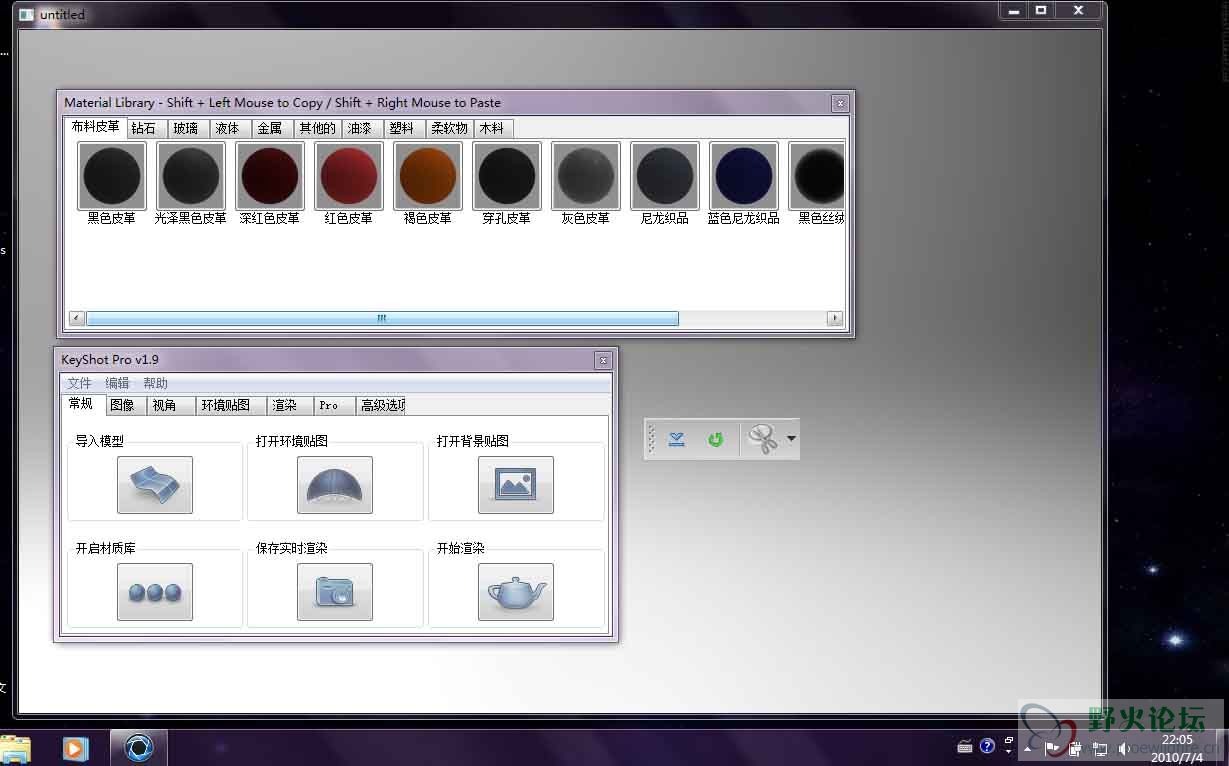
Task: Open the 高级选项 tab
Action: (x=382, y=405)
